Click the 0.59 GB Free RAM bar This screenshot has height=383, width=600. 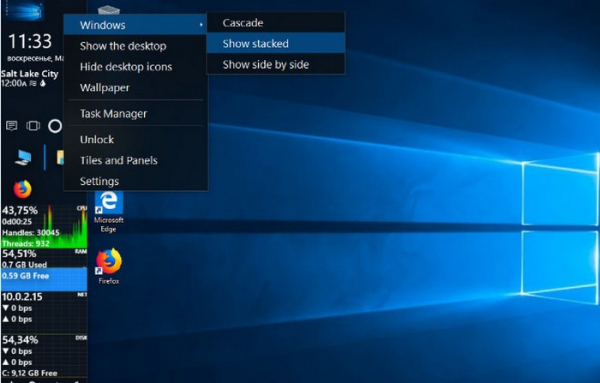tap(44, 279)
